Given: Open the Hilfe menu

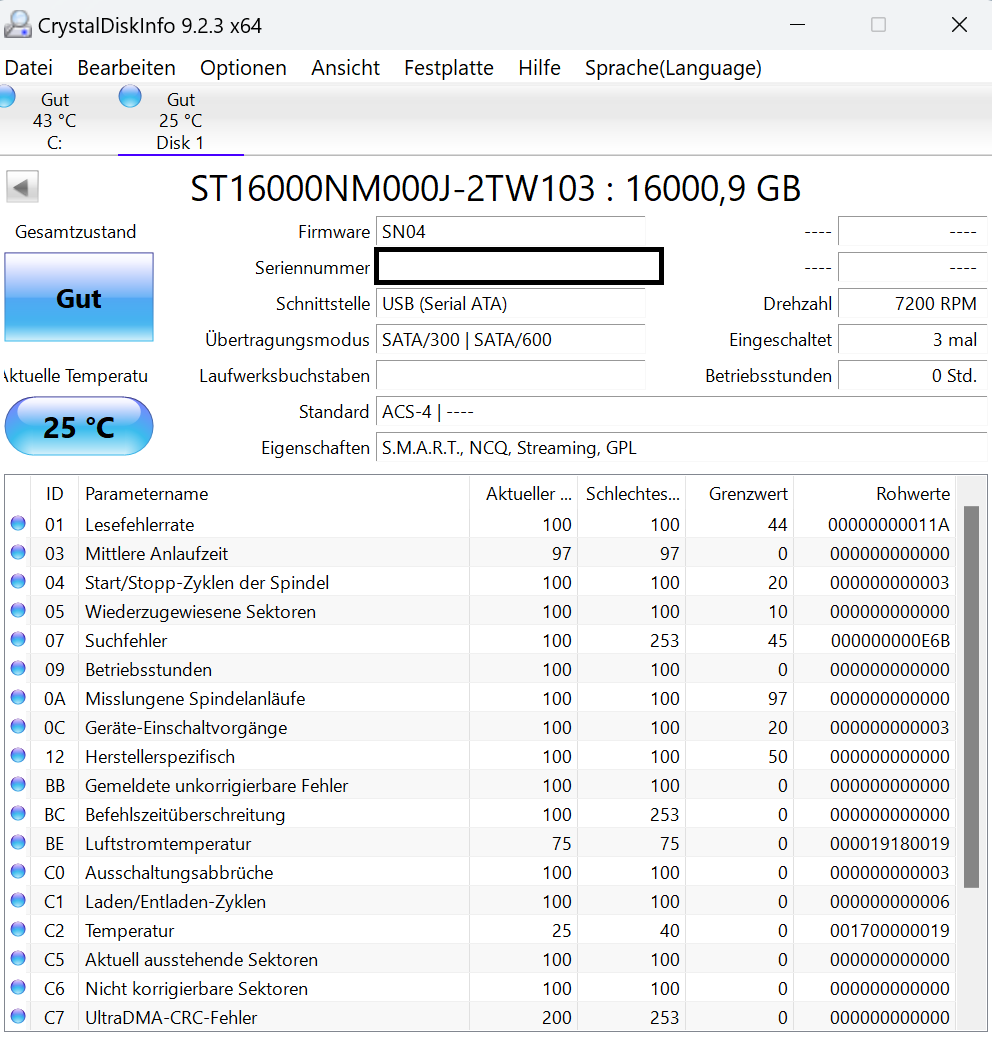Looking at the screenshot, I should (x=540, y=68).
